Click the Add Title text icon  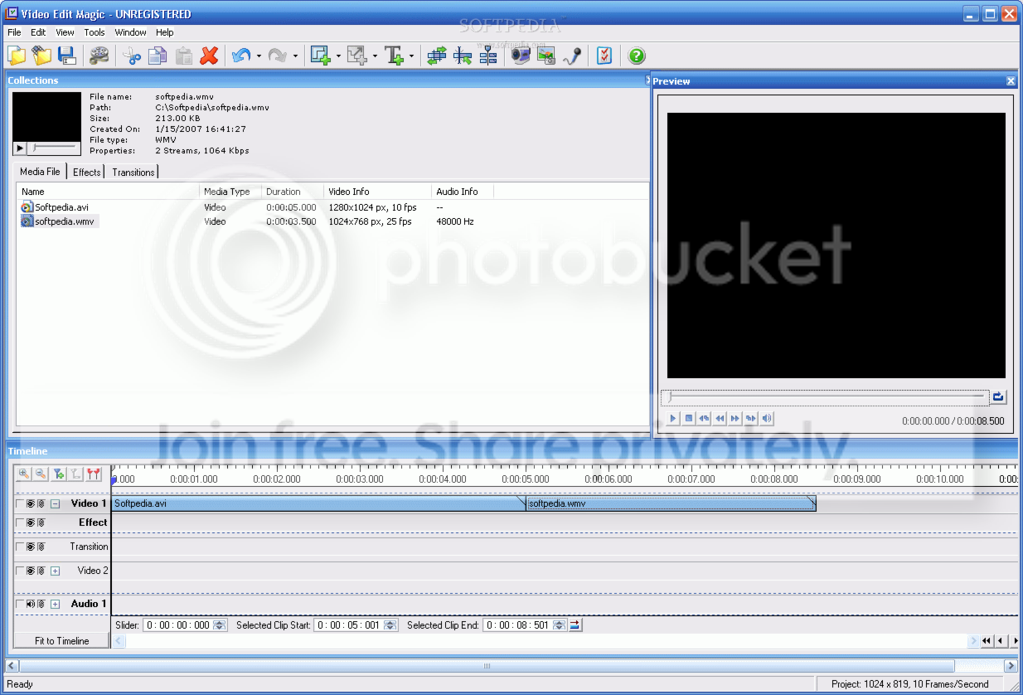394,56
